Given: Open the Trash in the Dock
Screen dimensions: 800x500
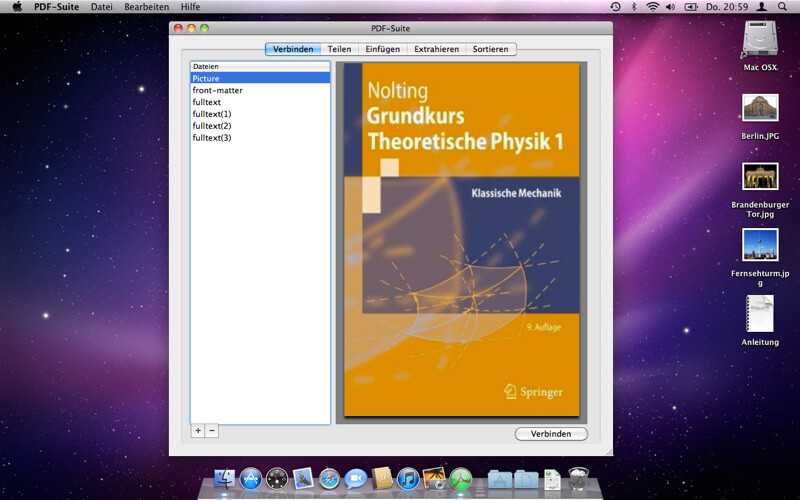Looking at the screenshot, I should pos(579,479).
